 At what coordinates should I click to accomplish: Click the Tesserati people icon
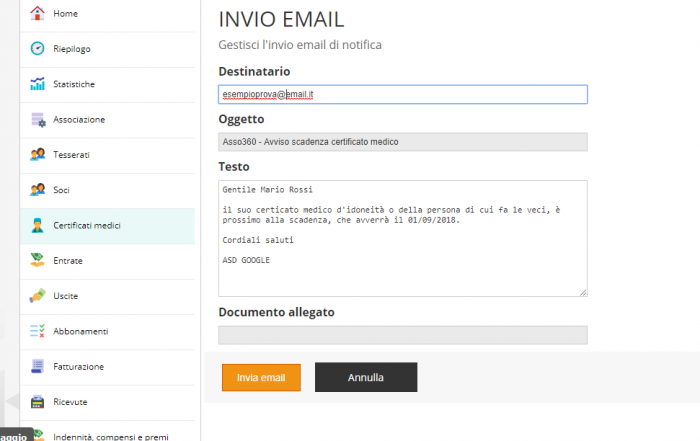38,154
